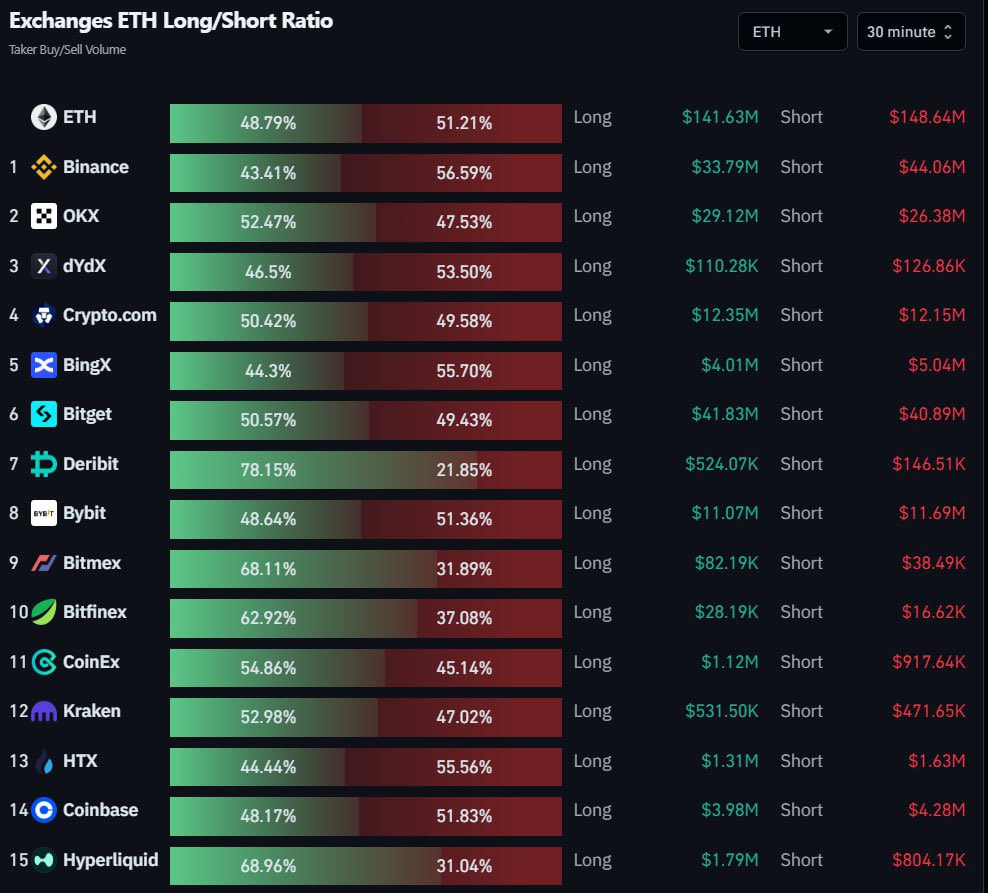The height and width of the screenshot is (893, 988).
Task: Click Coinbase long value $3.98M
Action: tap(730, 810)
